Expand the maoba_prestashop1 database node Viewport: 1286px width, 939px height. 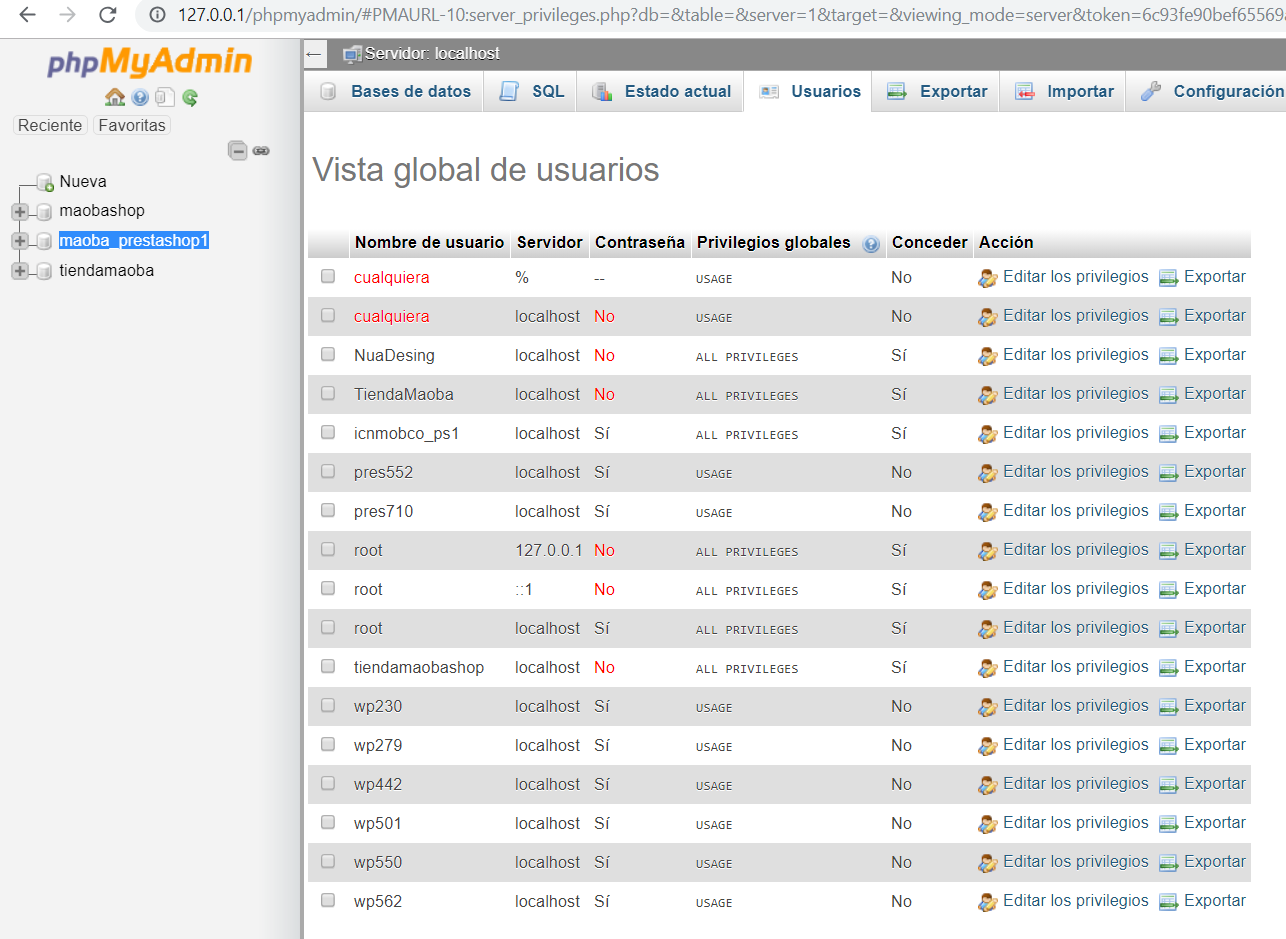tap(20, 241)
